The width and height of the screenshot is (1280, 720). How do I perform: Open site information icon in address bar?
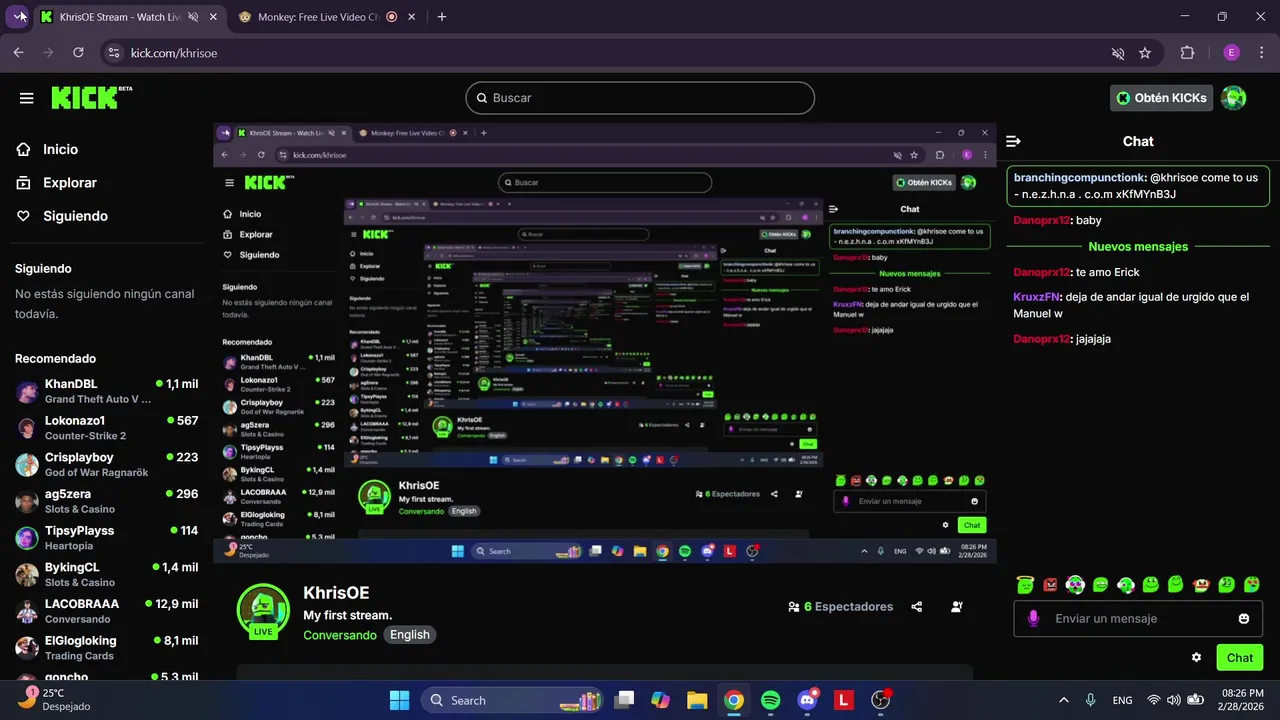tap(113, 53)
